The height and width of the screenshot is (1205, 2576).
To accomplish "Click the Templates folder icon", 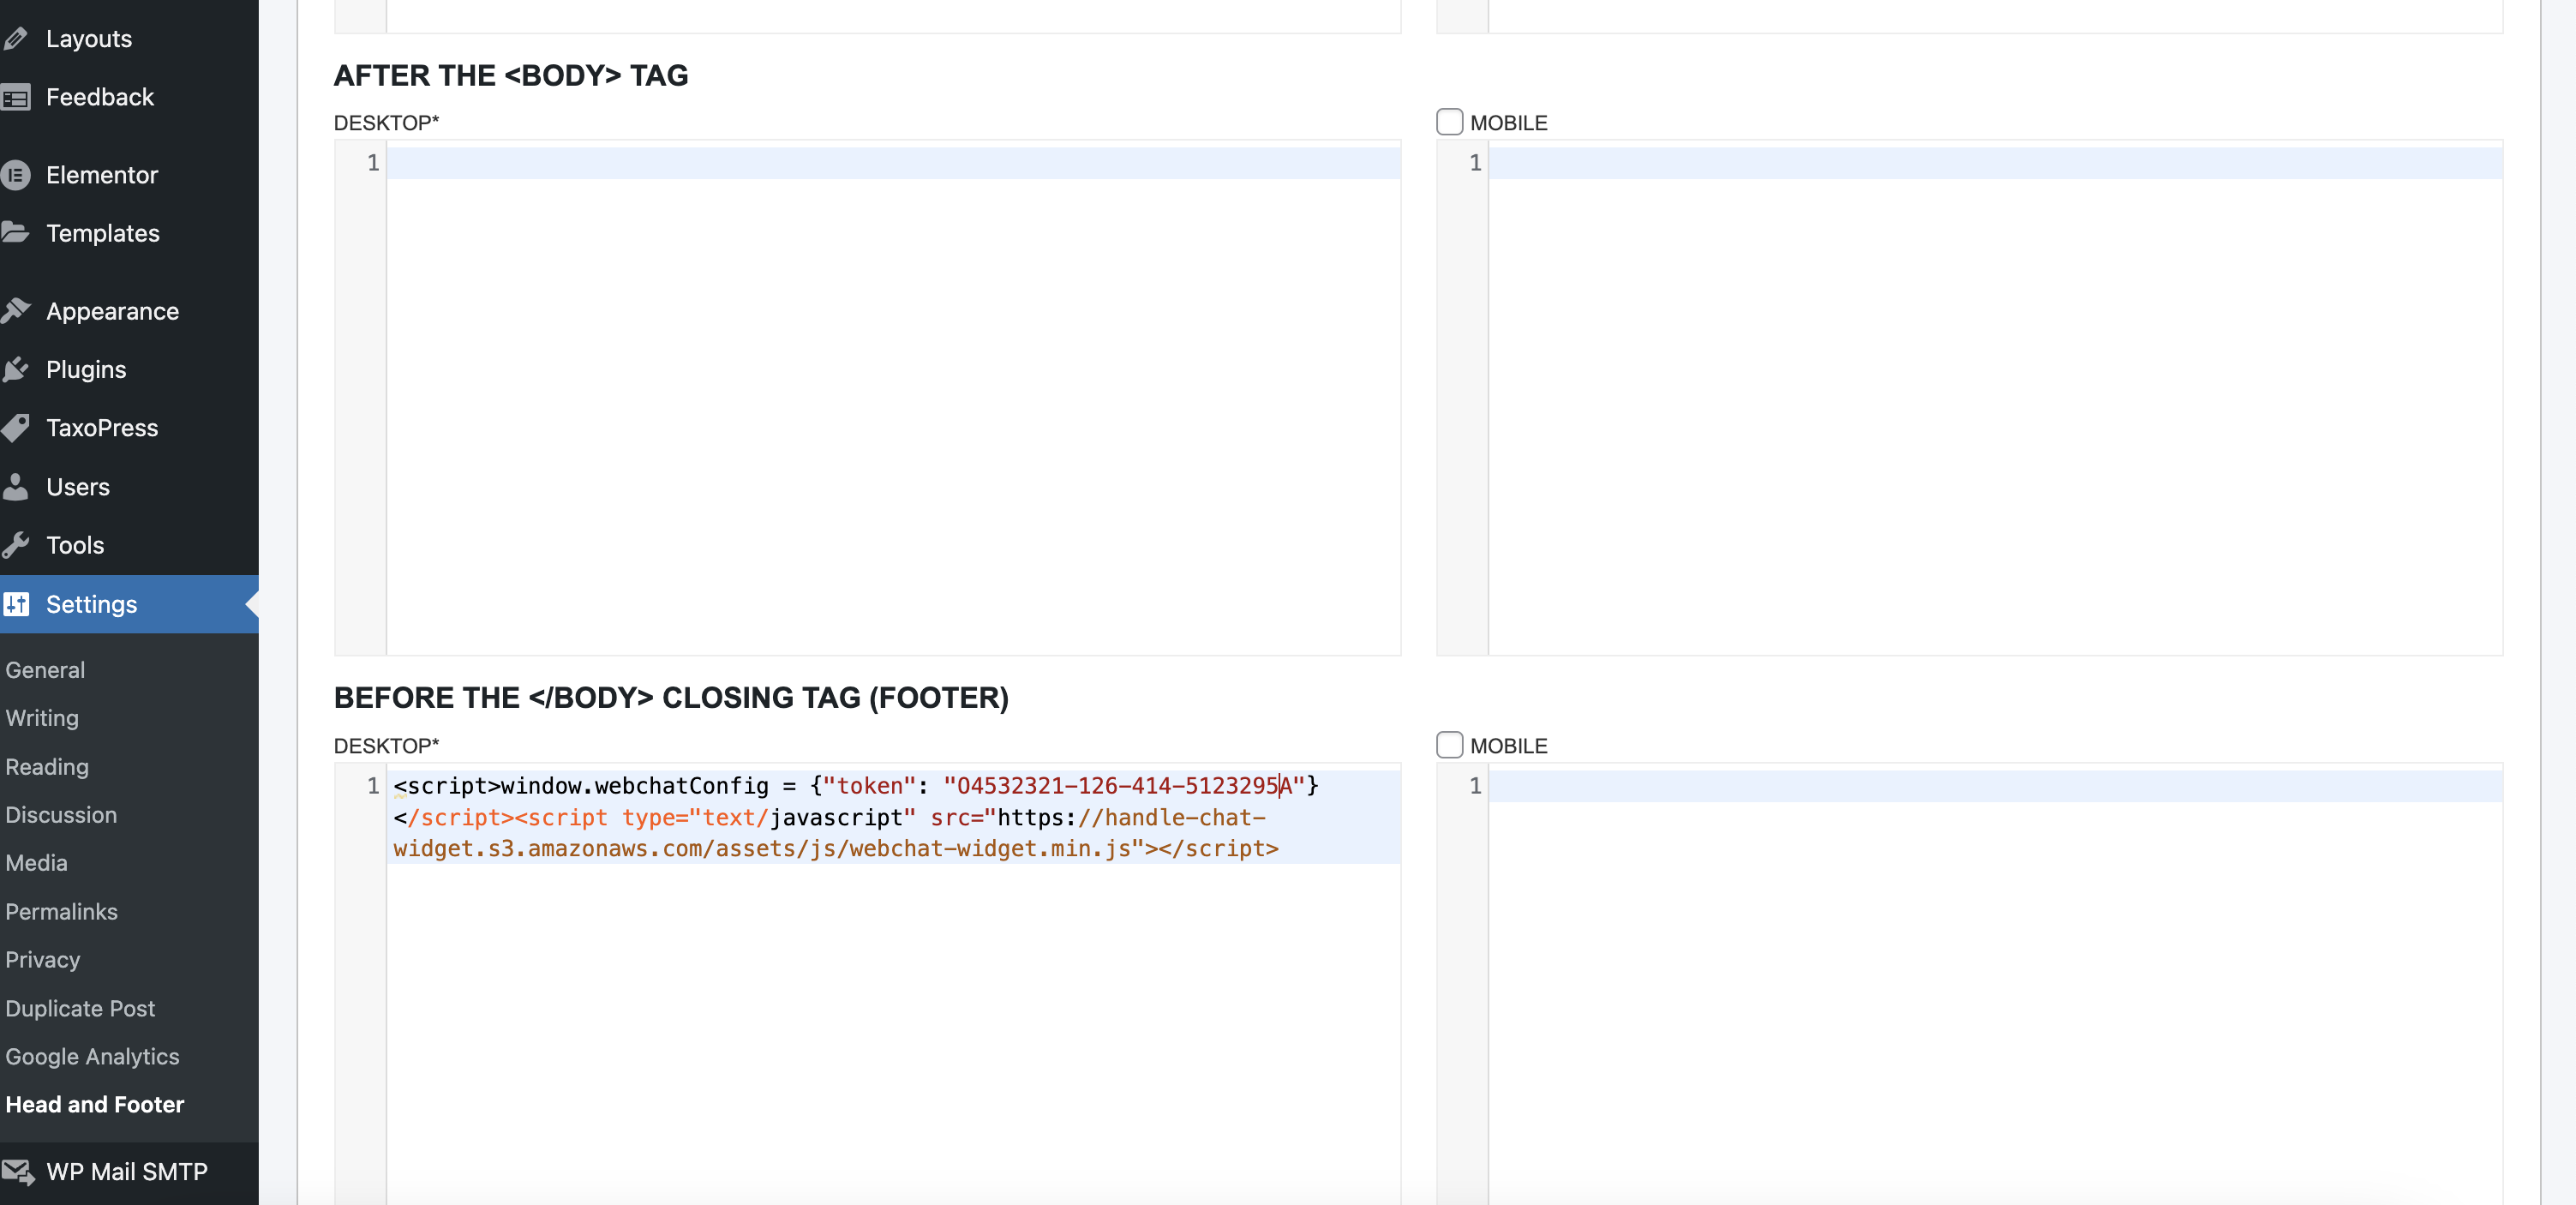I will coord(15,233).
